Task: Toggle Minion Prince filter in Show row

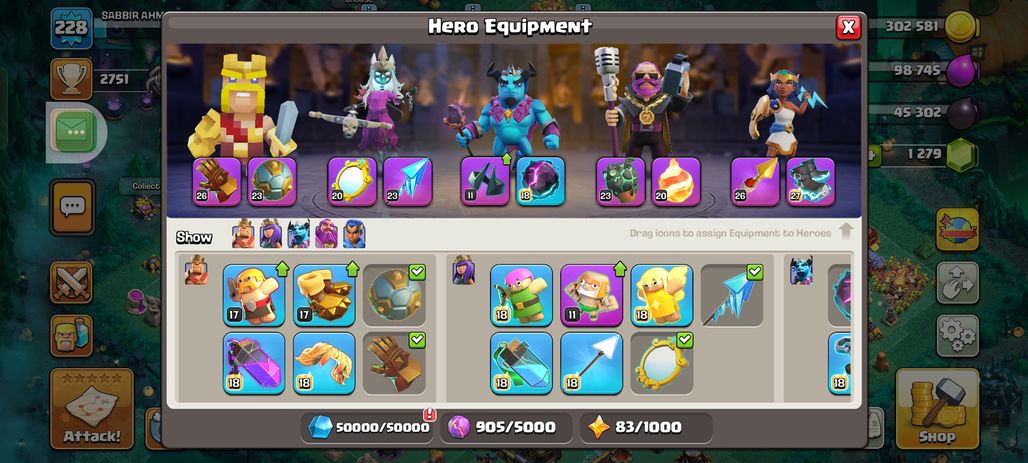Action: click(x=298, y=234)
